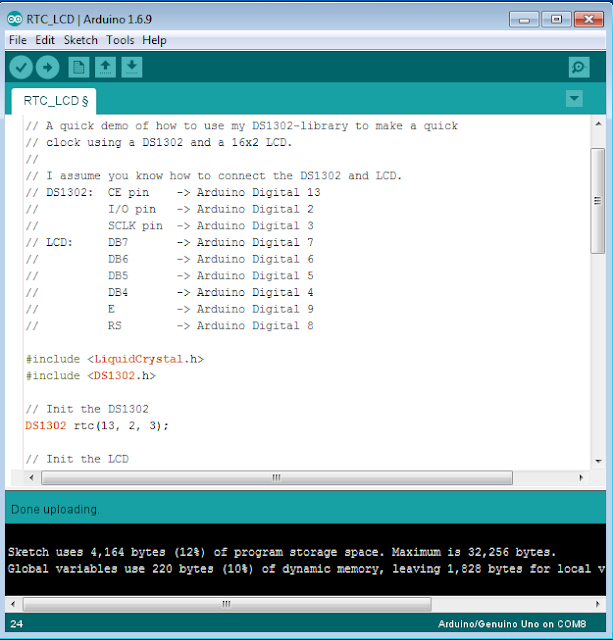Open an existing sketch
This screenshot has height=640, width=613.
point(105,67)
